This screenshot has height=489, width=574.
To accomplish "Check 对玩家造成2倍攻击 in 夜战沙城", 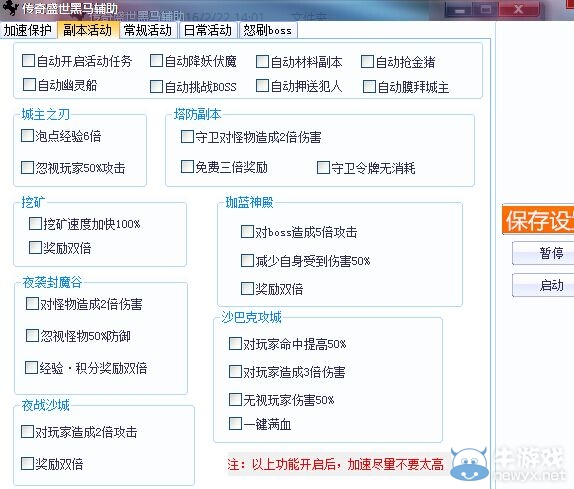I will (27, 432).
